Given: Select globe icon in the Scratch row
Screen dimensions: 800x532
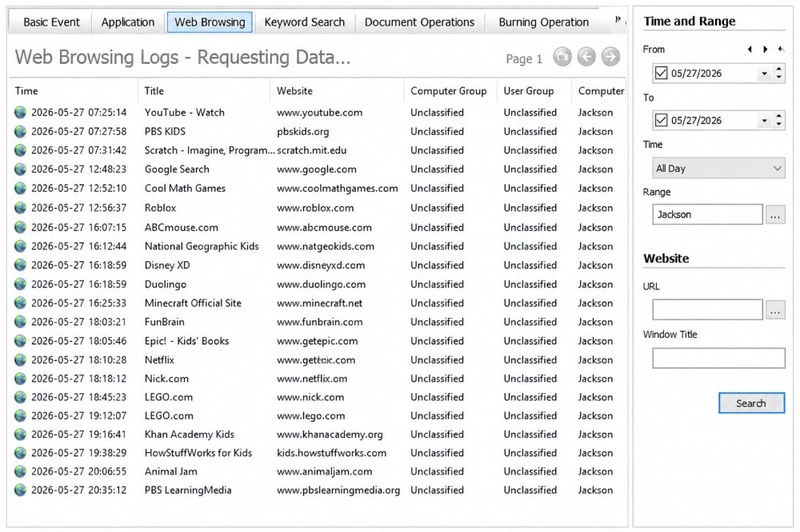Looking at the screenshot, I should [x=20, y=150].
